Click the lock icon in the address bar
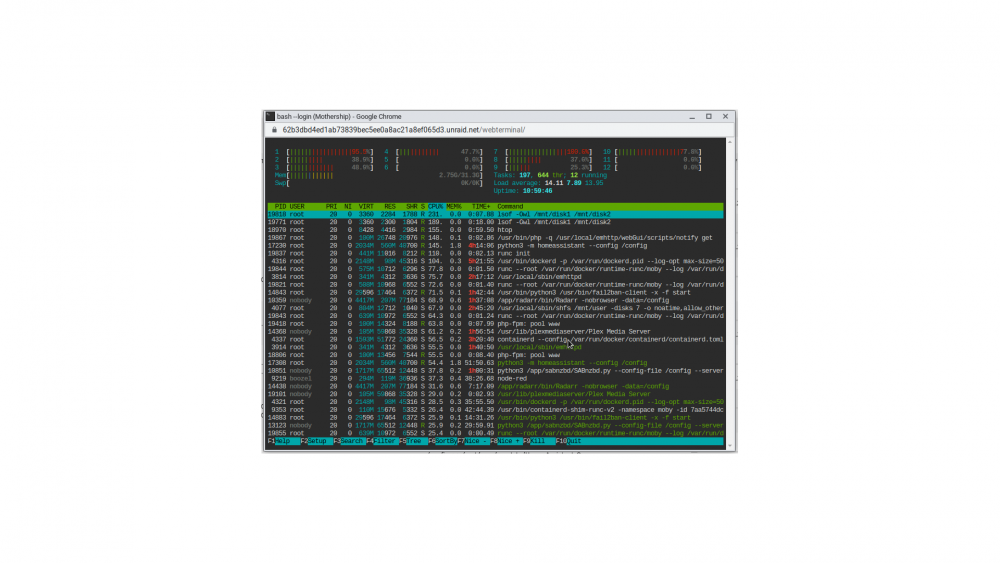Viewport: 1000px width, 563px height. (274, 129)
